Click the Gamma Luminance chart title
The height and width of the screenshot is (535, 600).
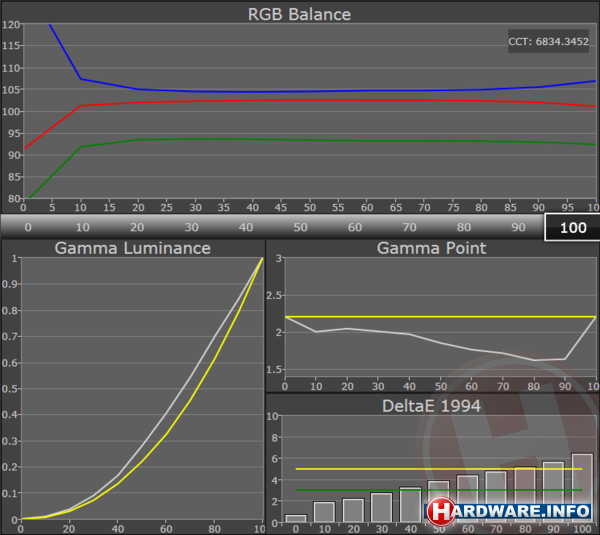(132, 248)
